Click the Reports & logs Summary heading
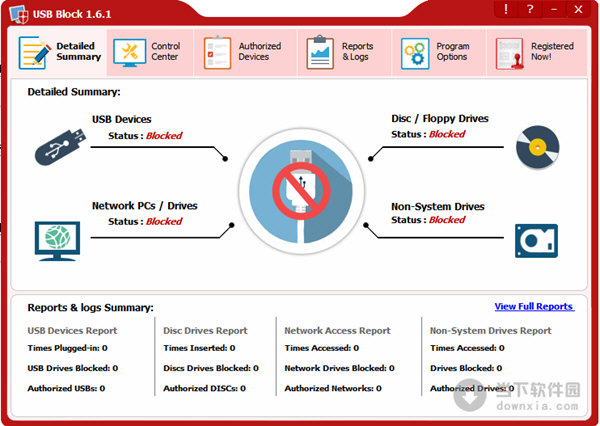600x426 pixels. pos(90,308)
